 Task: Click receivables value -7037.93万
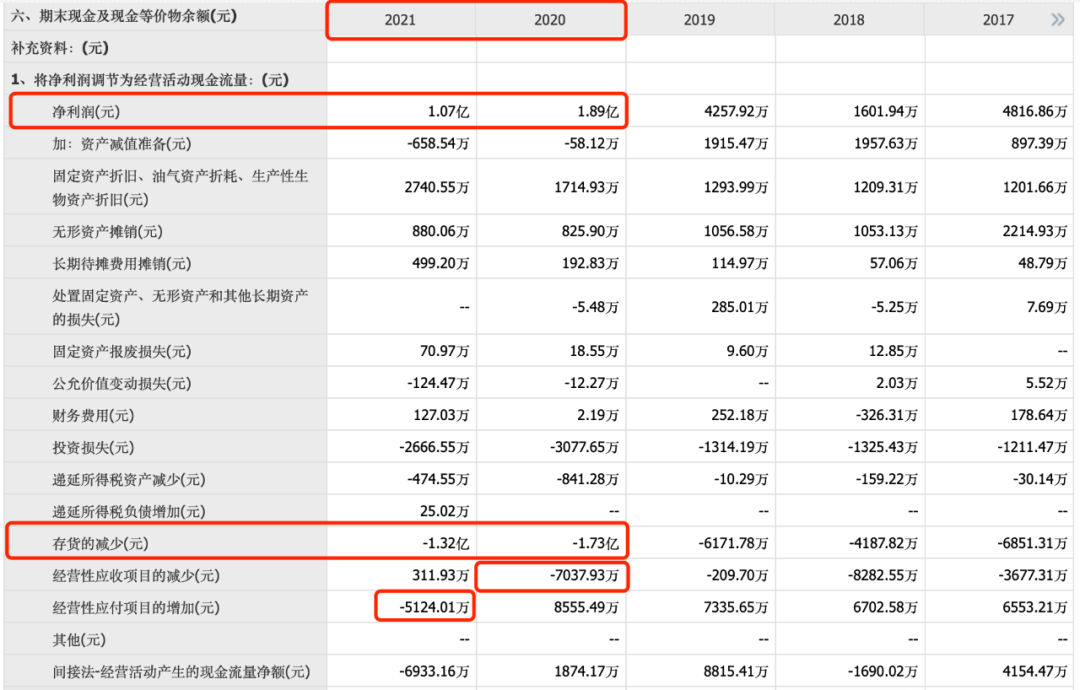[584, 576]
